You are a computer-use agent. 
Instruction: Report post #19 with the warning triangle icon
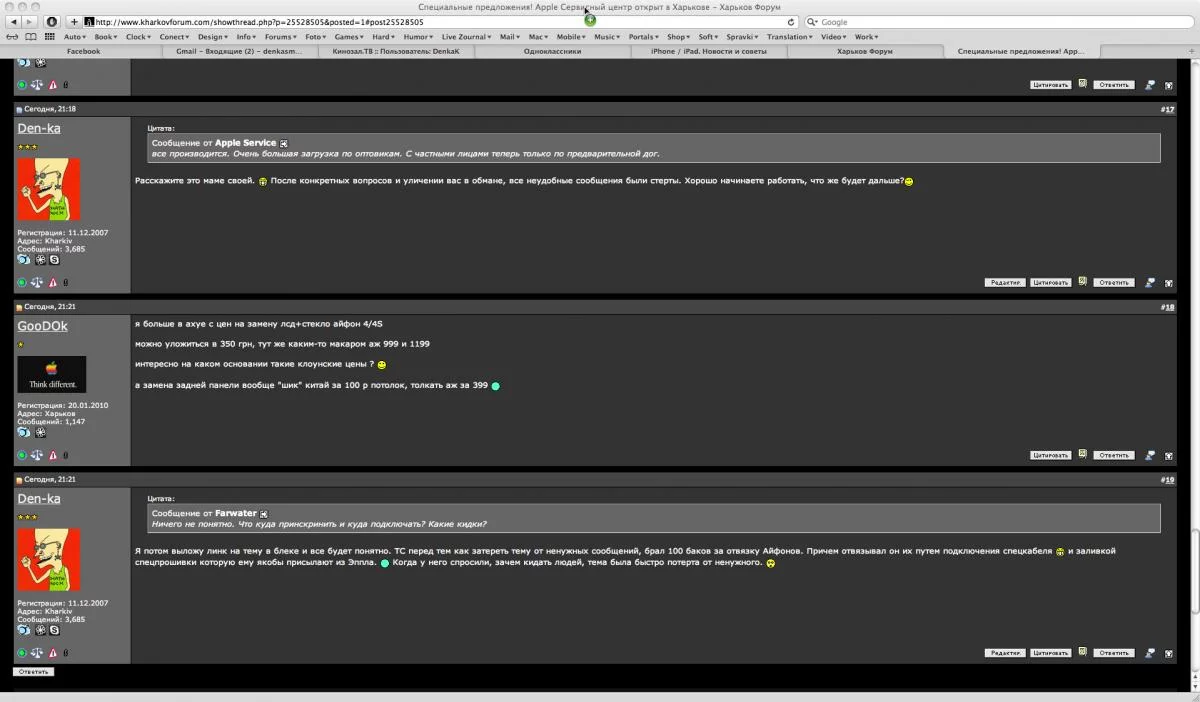click(53, 653)
